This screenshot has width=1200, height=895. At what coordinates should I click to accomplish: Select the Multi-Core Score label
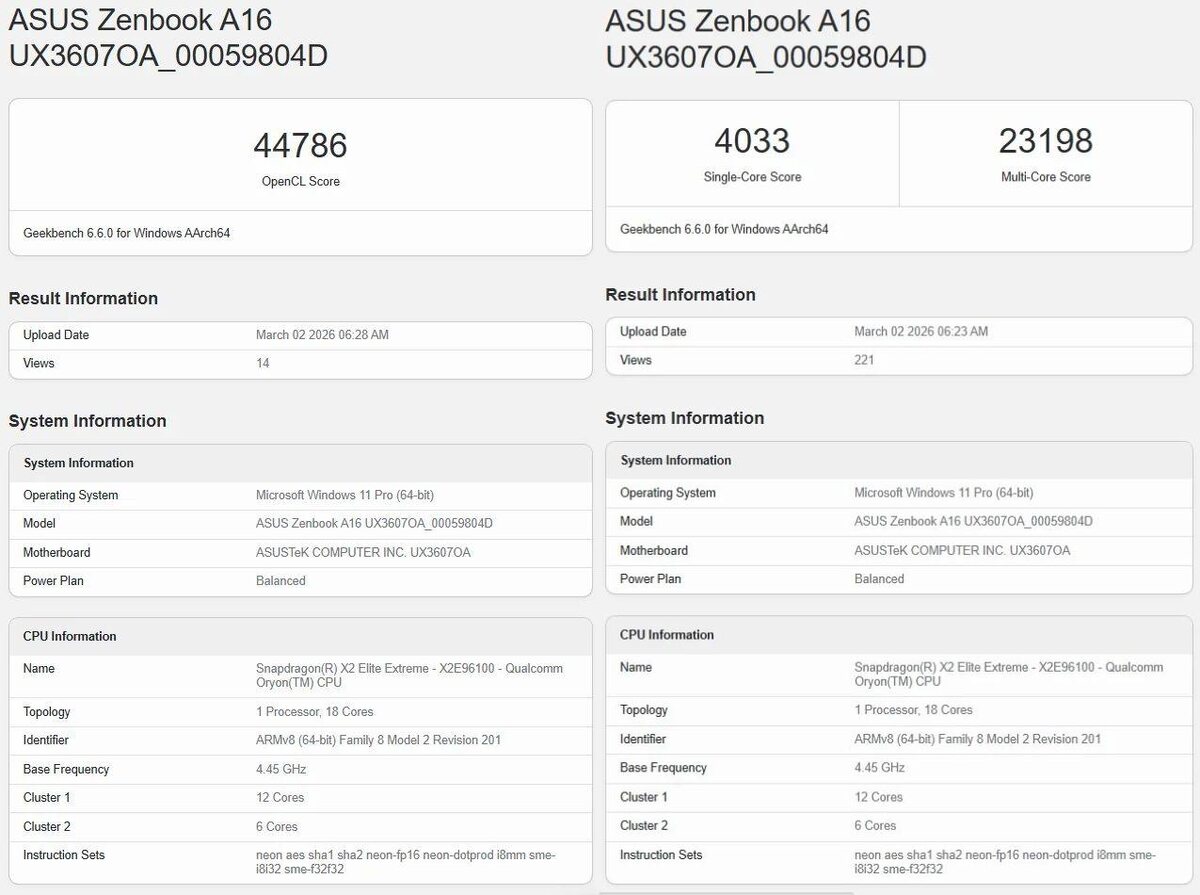click(x=1045, y=177)
